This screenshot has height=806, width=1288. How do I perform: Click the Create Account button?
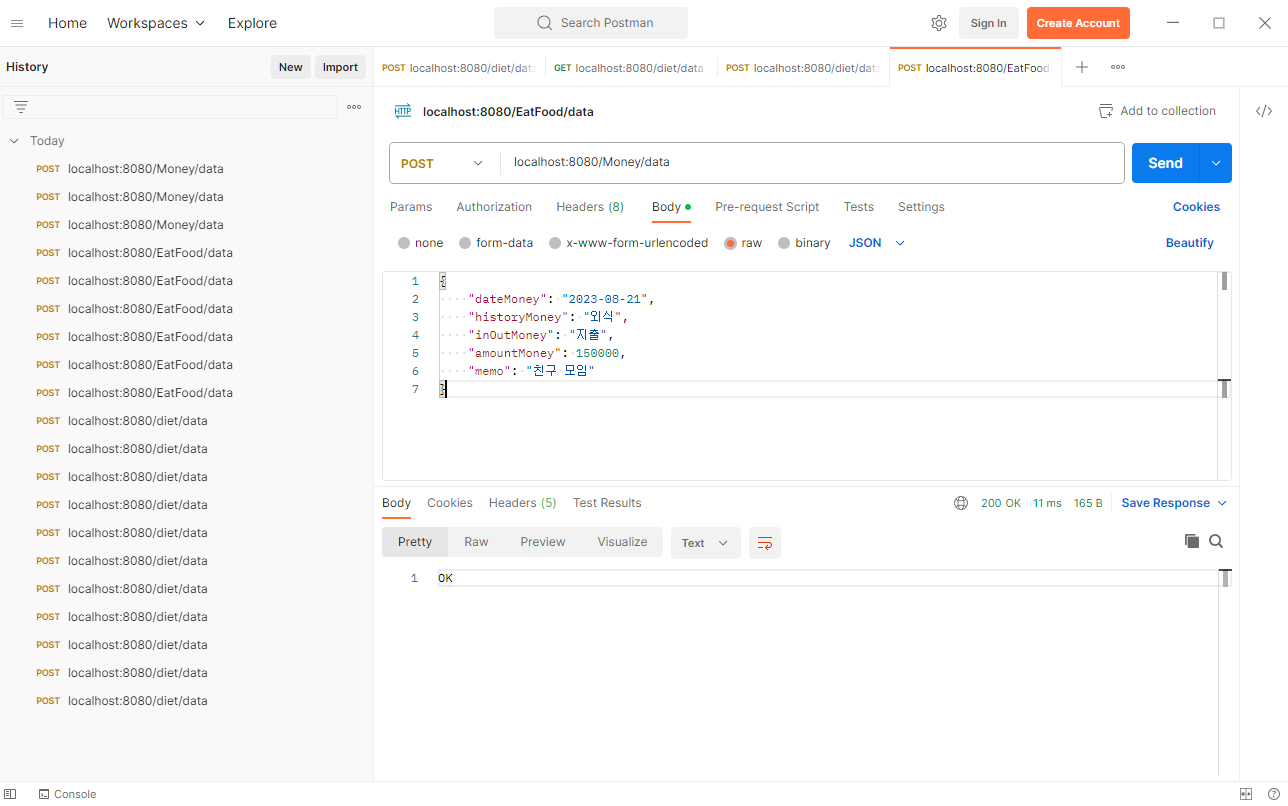(1078, 23)
